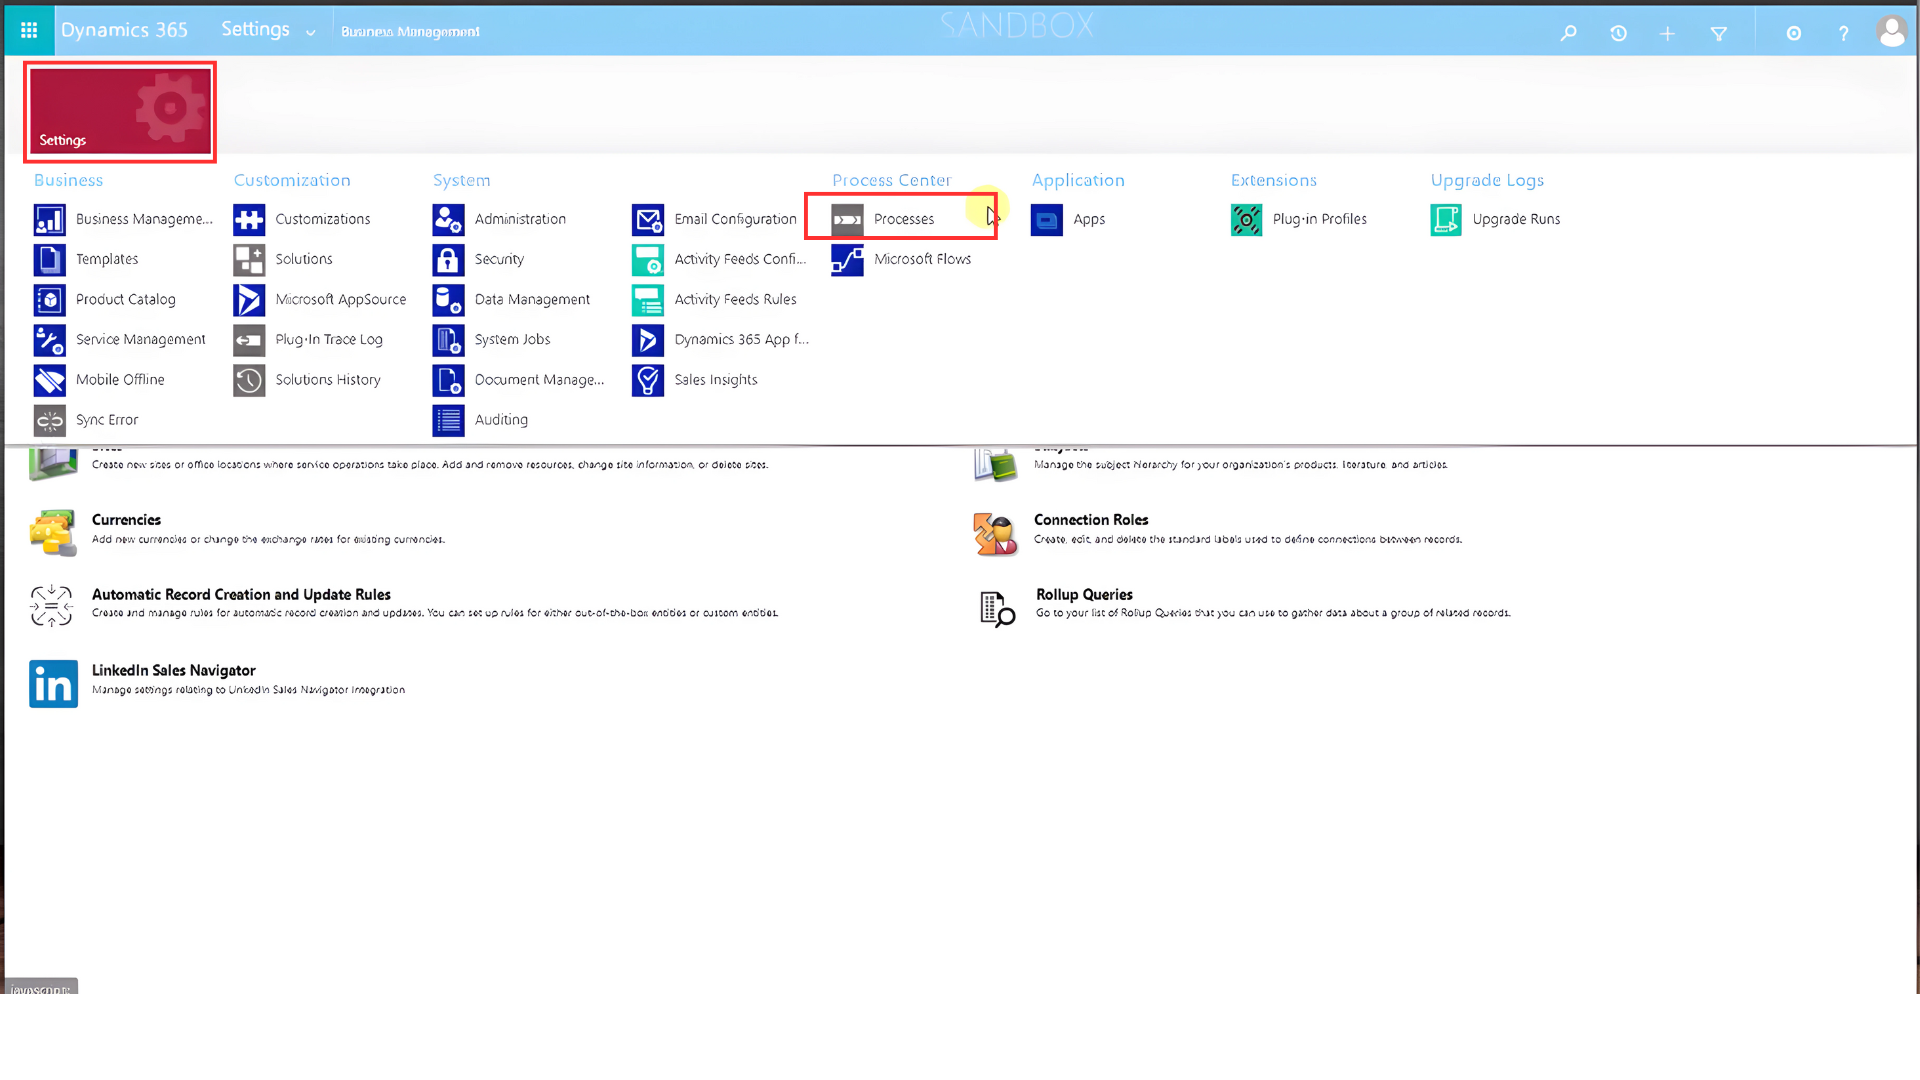Open the Connection Roles link

[x=1091, y=520]
